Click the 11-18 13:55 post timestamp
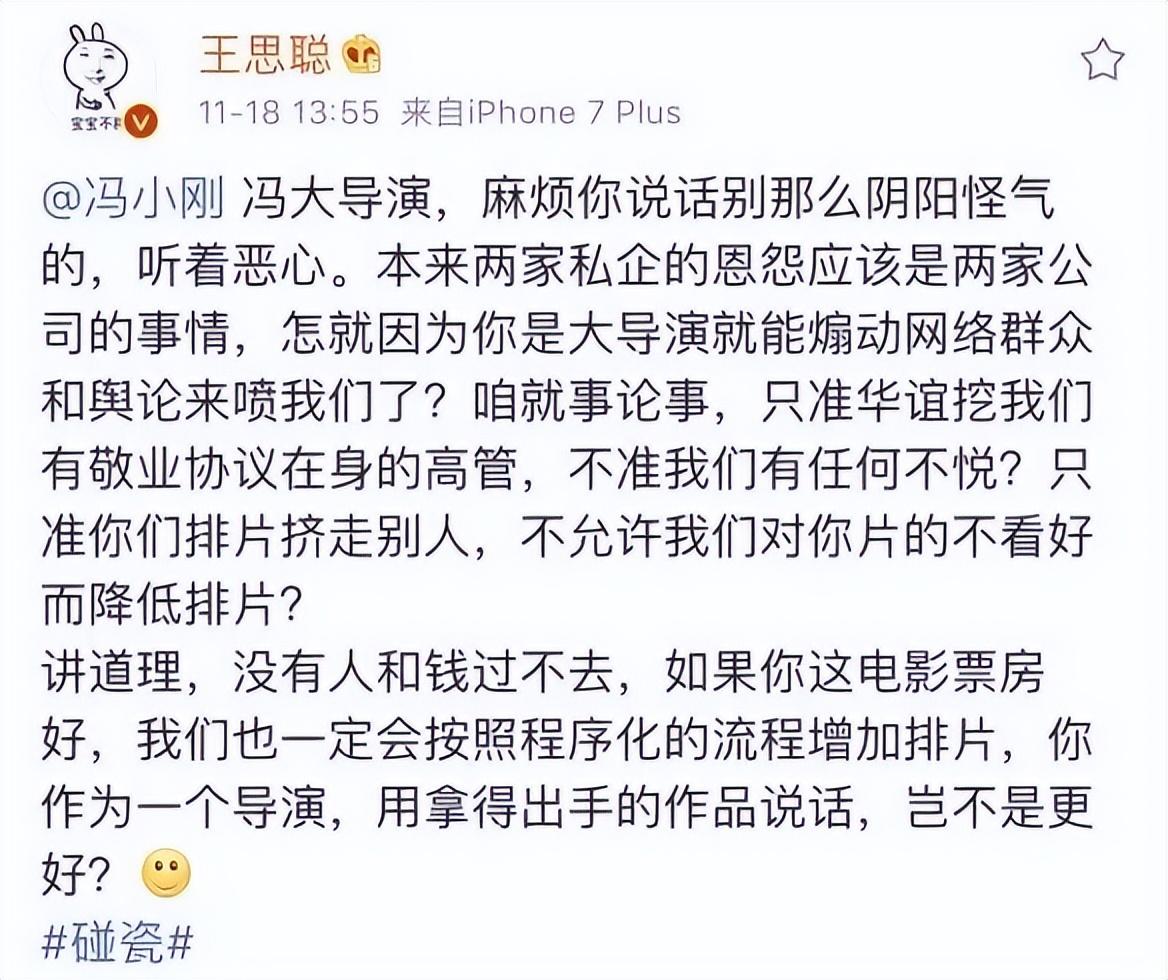 pos(289,112)
